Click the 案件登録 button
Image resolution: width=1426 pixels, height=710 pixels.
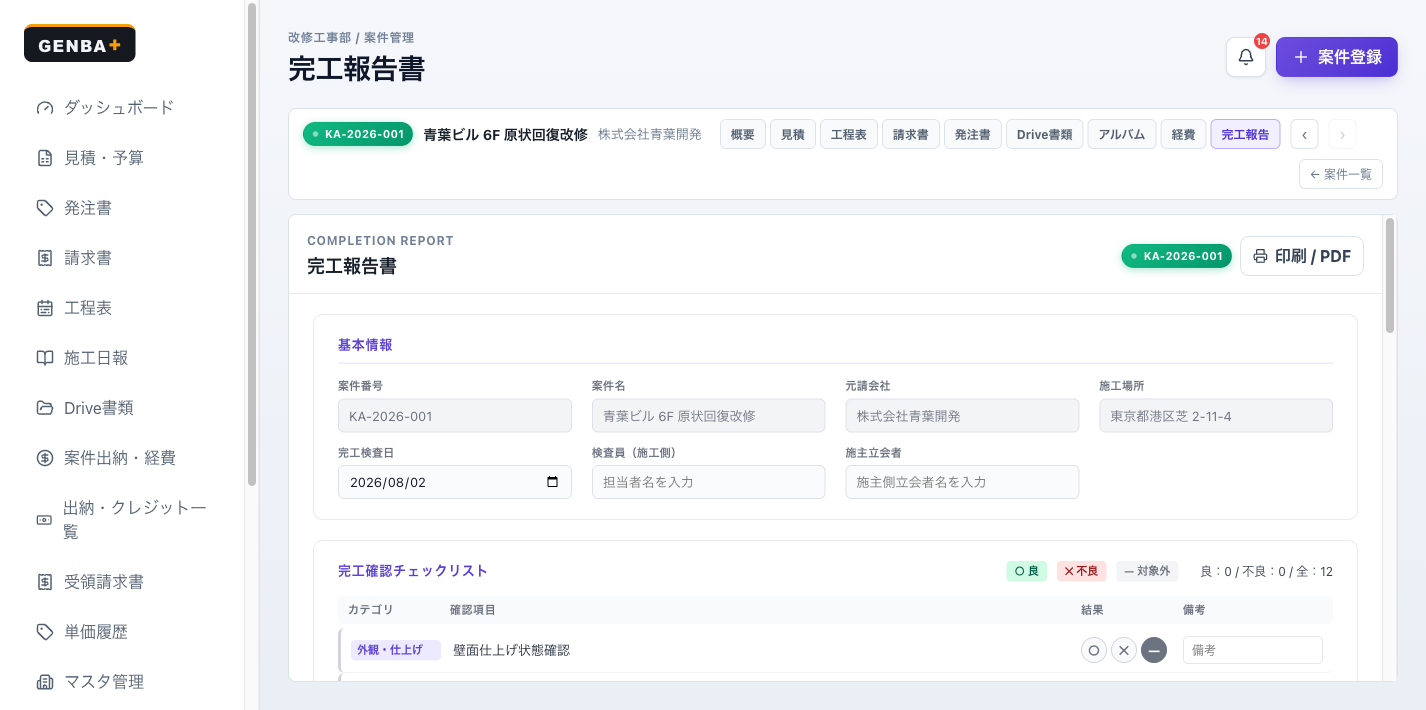1337,57
